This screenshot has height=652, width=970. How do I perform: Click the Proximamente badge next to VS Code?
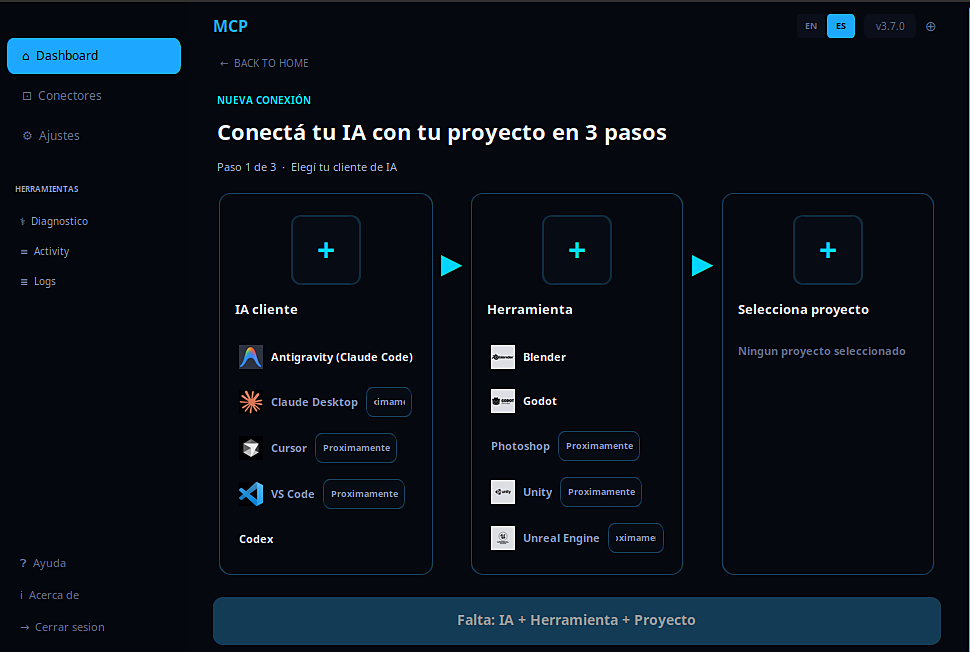[x=364, y=494]
